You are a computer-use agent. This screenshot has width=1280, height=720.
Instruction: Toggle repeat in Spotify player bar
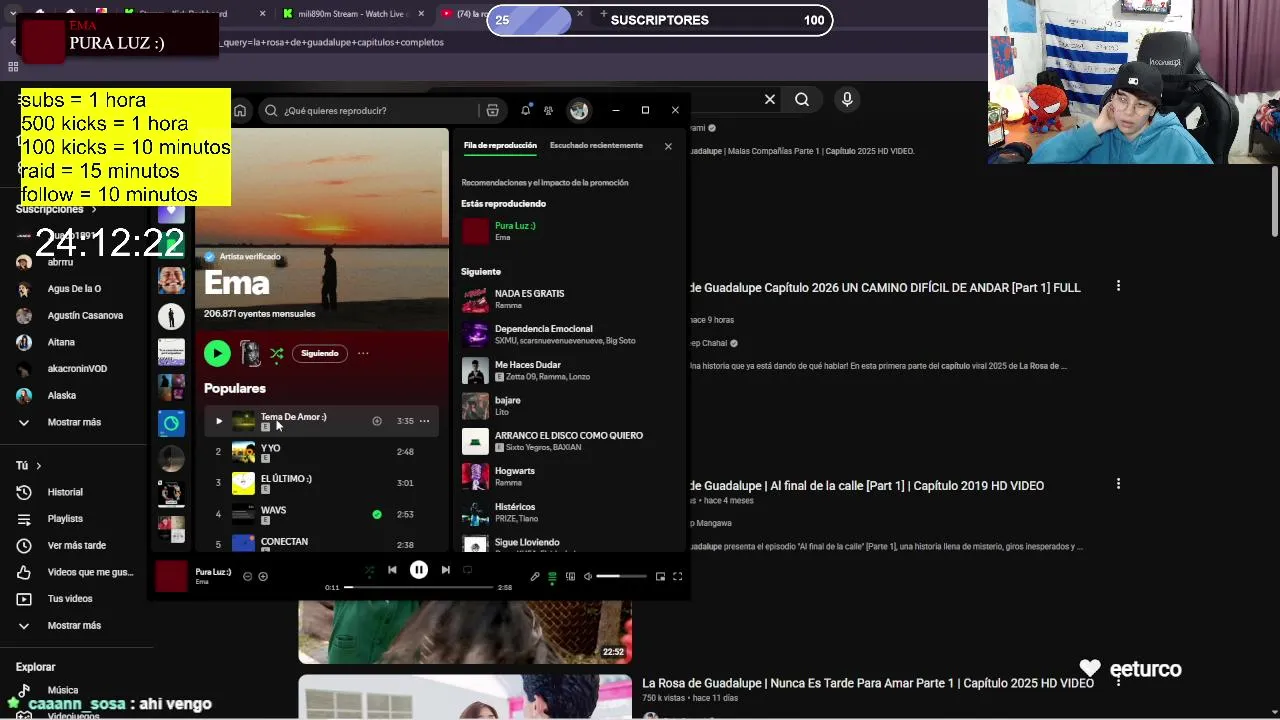coord(467,570)
